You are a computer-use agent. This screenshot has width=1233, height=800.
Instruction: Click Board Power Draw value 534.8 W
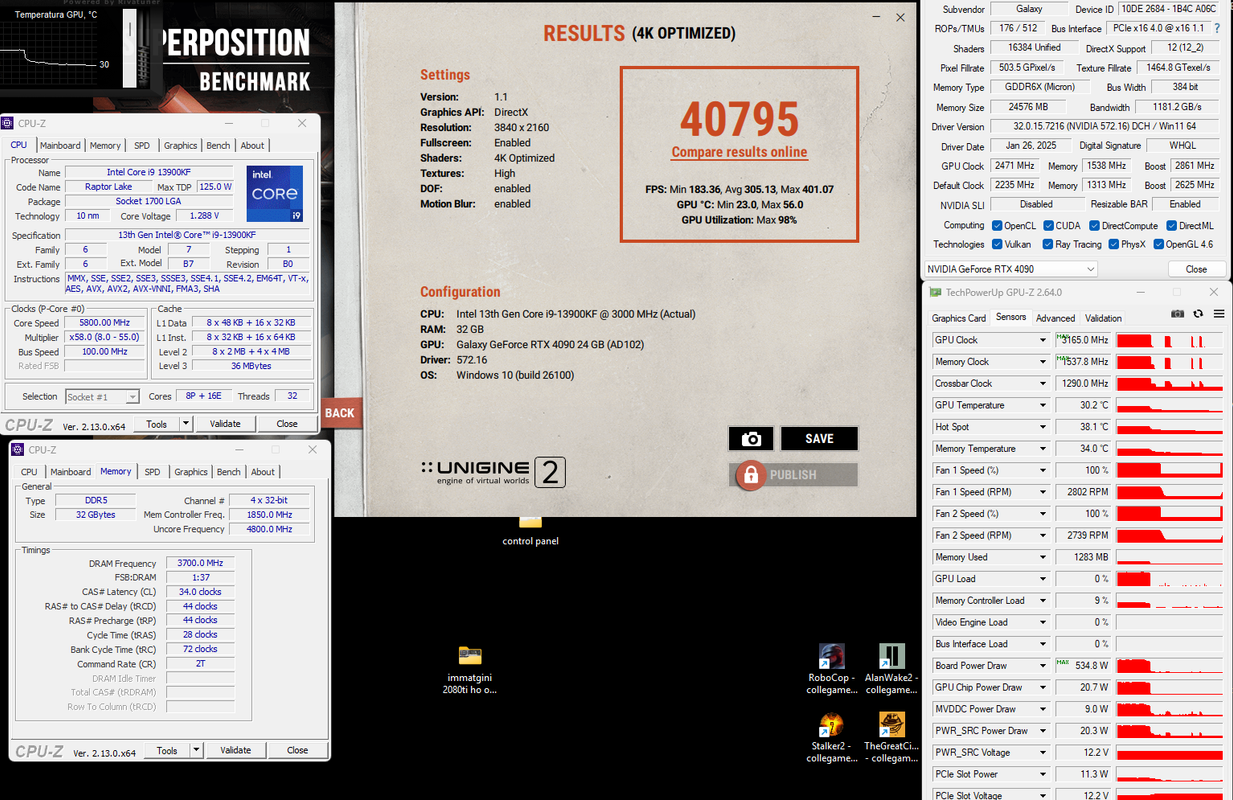(1083, 666)
